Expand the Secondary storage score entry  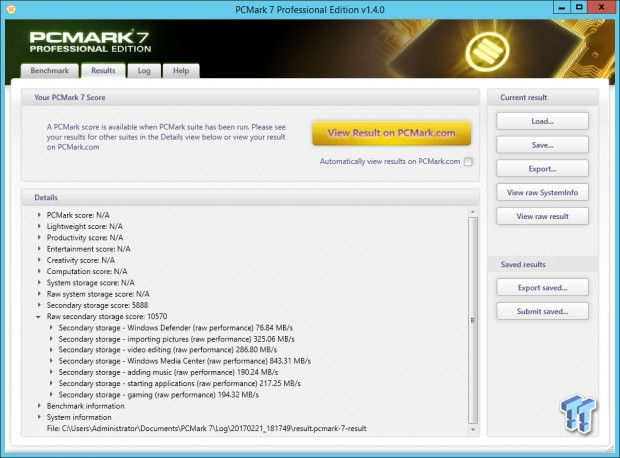point(40,305)
